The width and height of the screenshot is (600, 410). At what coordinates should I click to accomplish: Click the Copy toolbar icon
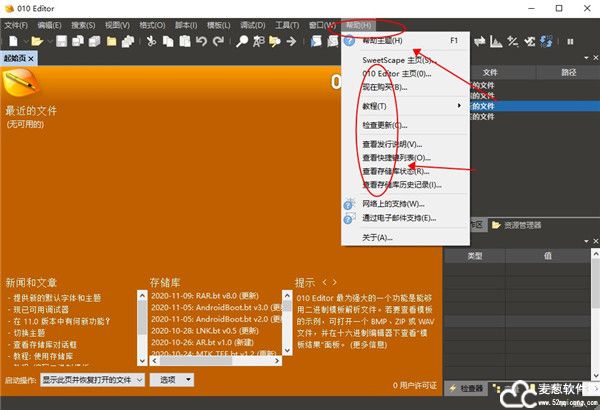[x=168, y=41]
